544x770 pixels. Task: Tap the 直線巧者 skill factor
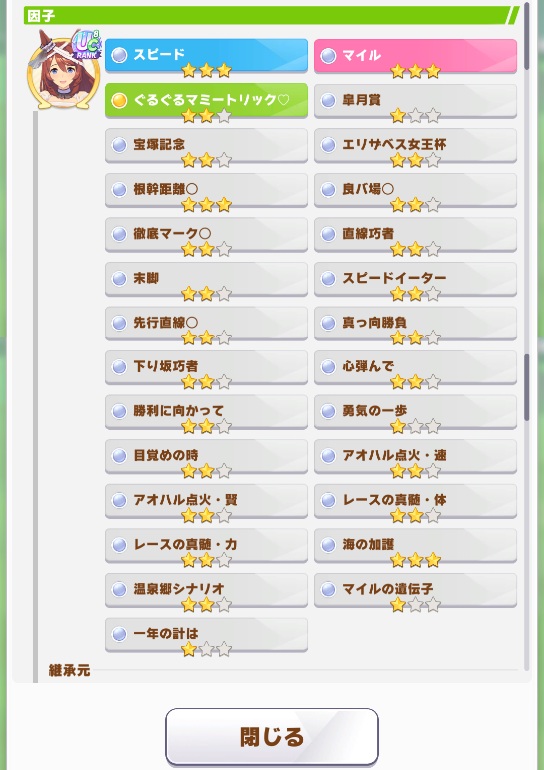click(415, 235)
